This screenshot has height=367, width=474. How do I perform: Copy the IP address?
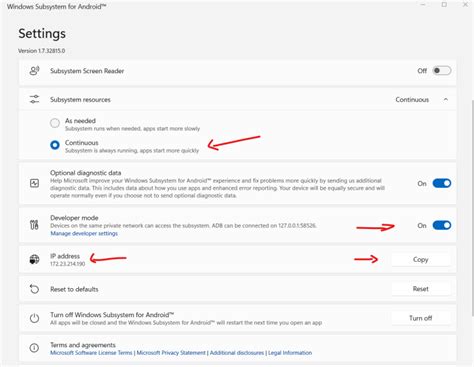coord(421,259)
